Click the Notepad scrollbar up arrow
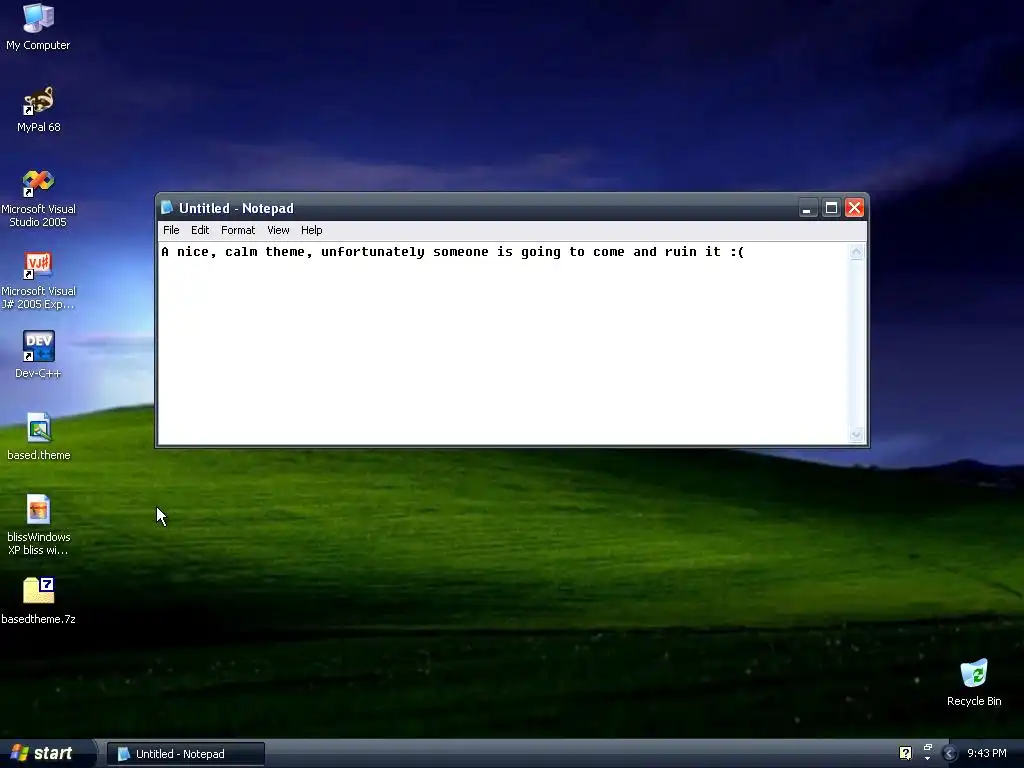The height and width of the screenshot is (768, 1024). pos(856,253)
